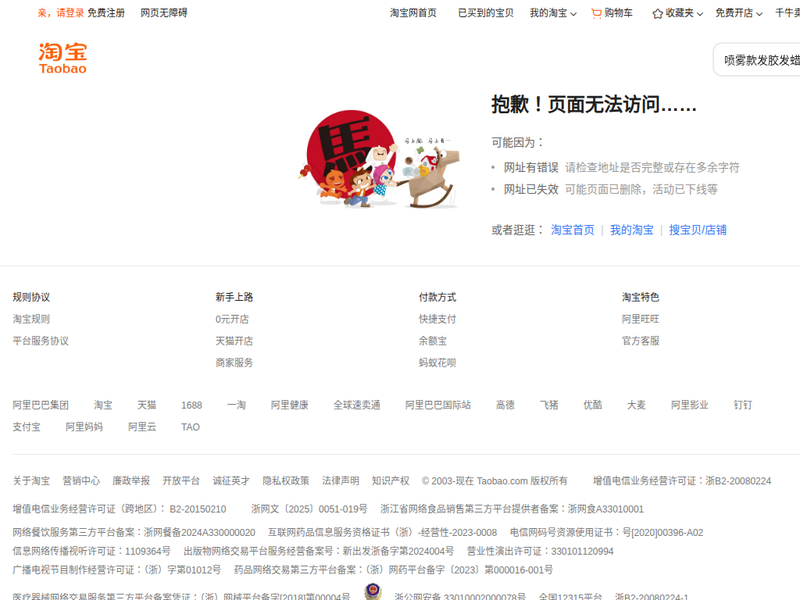Screen dimensions: 800x600
Task: Open 营销中心 link
Action: [x=81, y=481]
